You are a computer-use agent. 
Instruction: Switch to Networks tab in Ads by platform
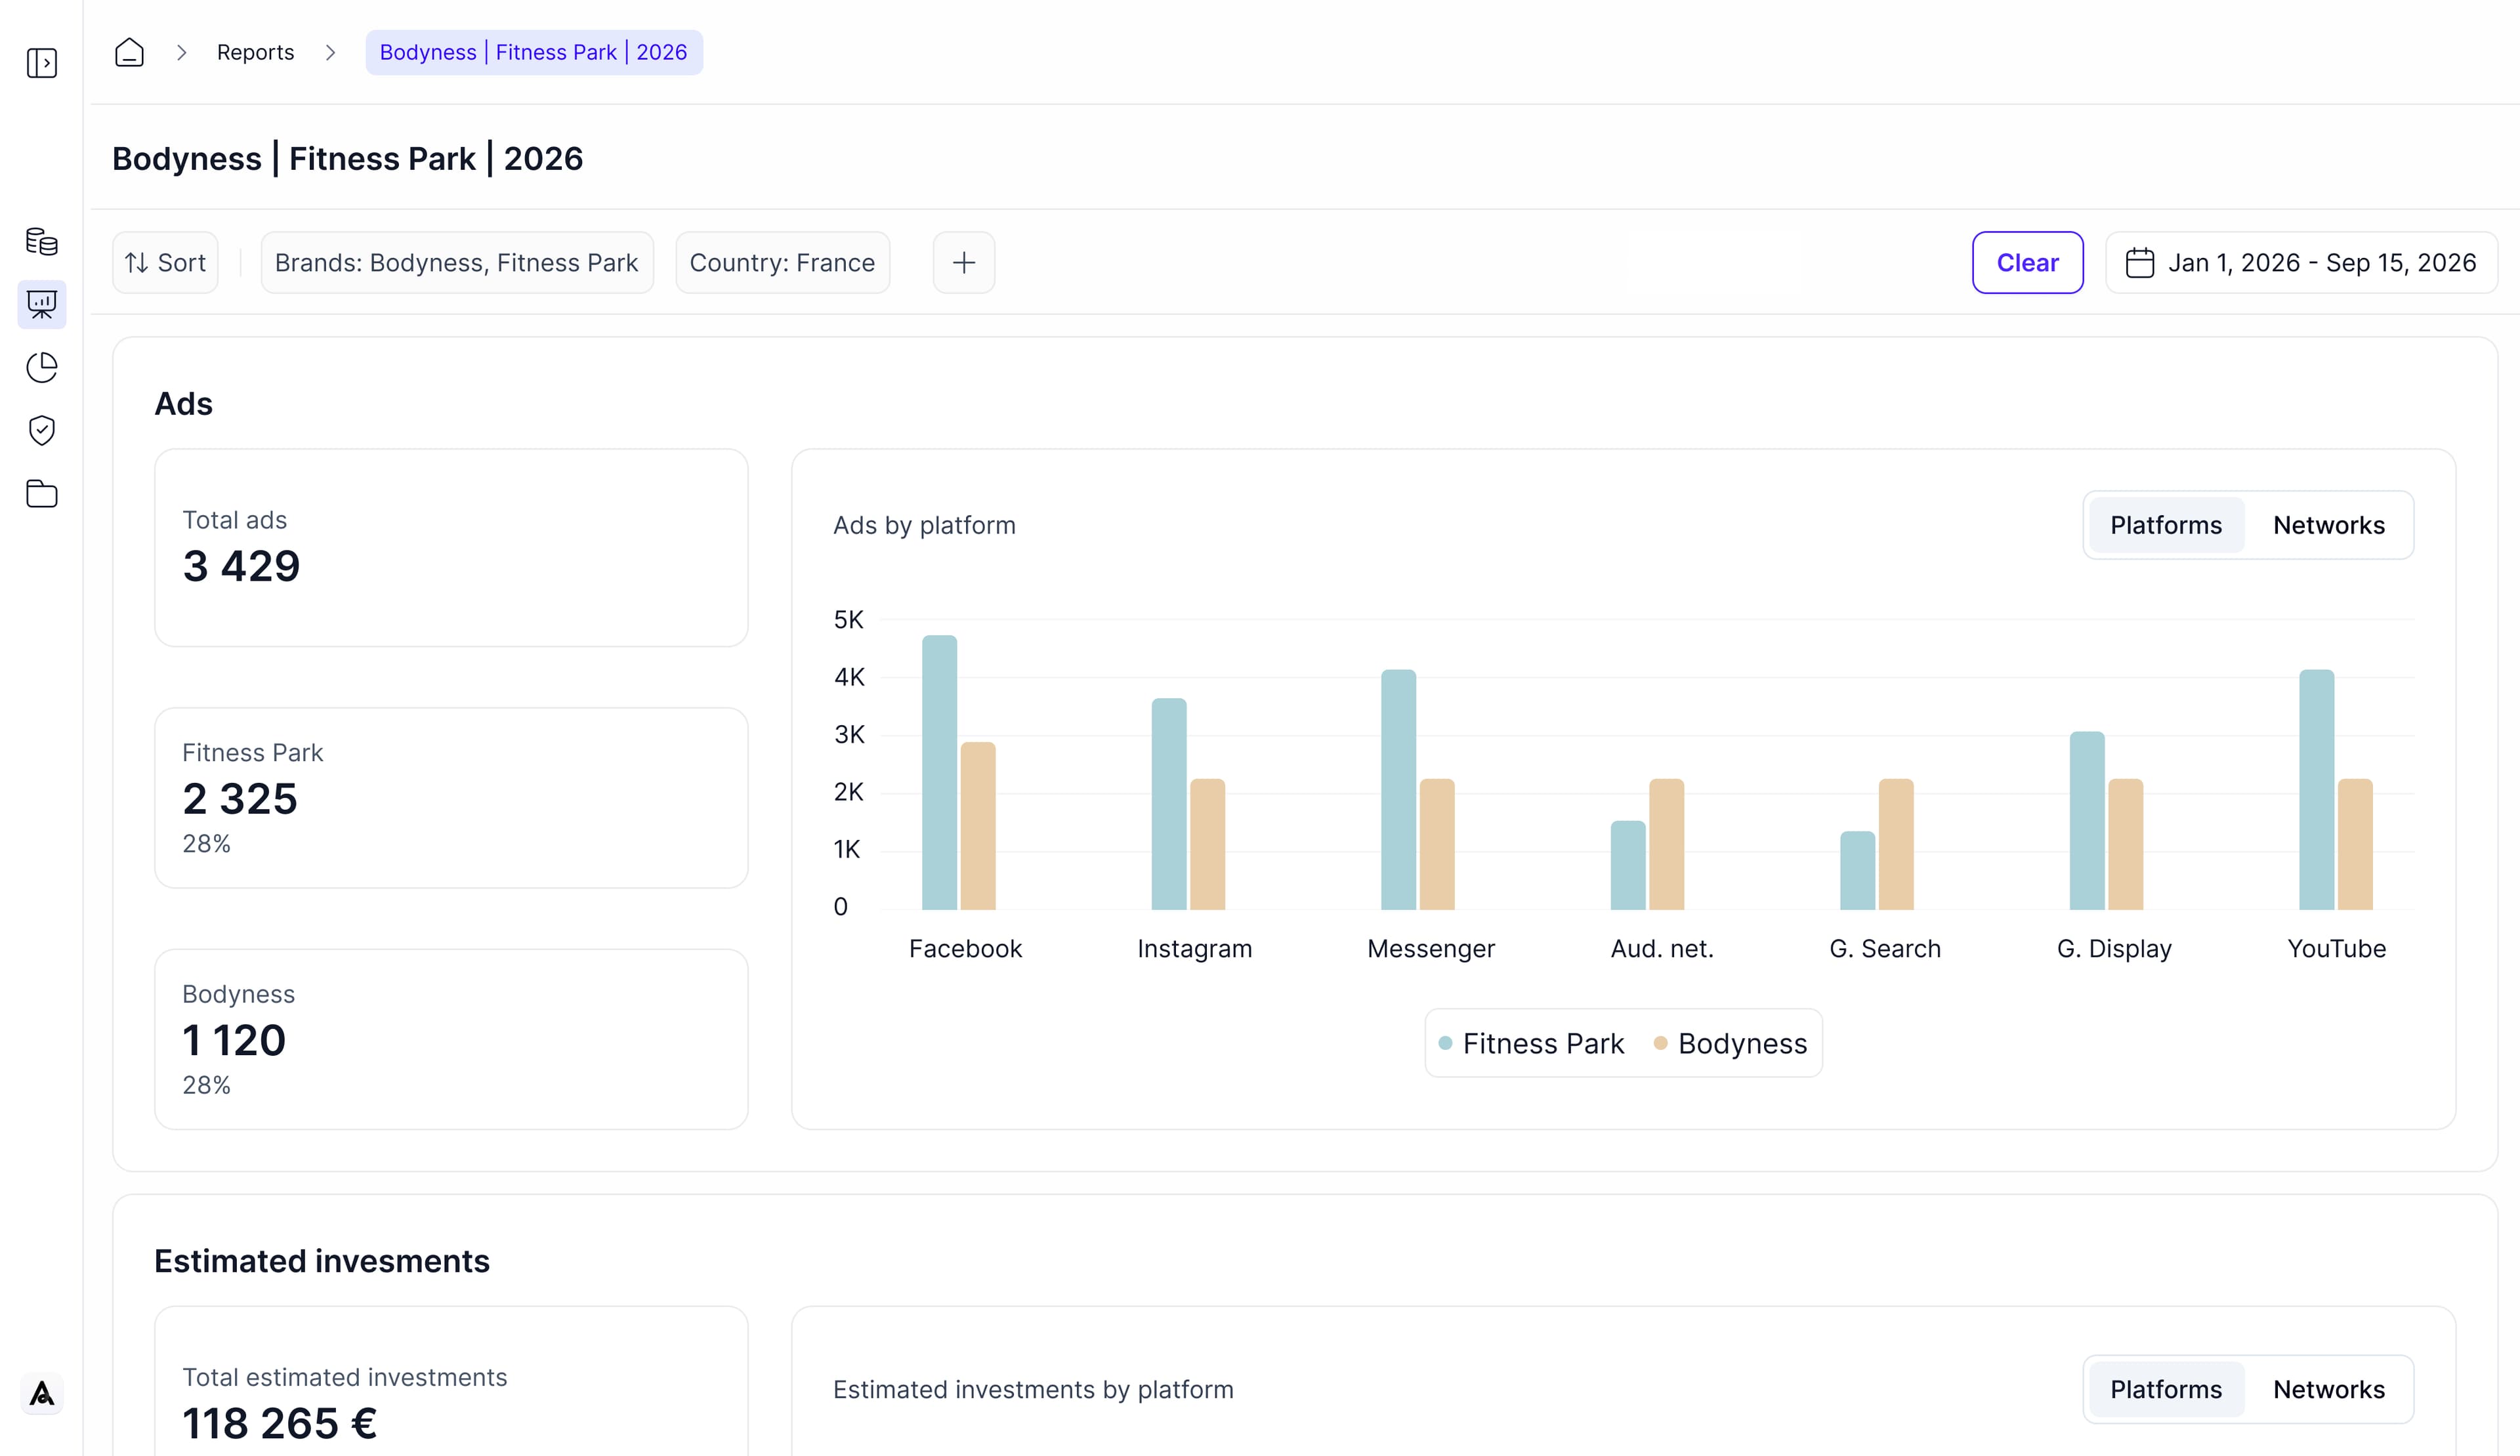[x=2328, y=525]
